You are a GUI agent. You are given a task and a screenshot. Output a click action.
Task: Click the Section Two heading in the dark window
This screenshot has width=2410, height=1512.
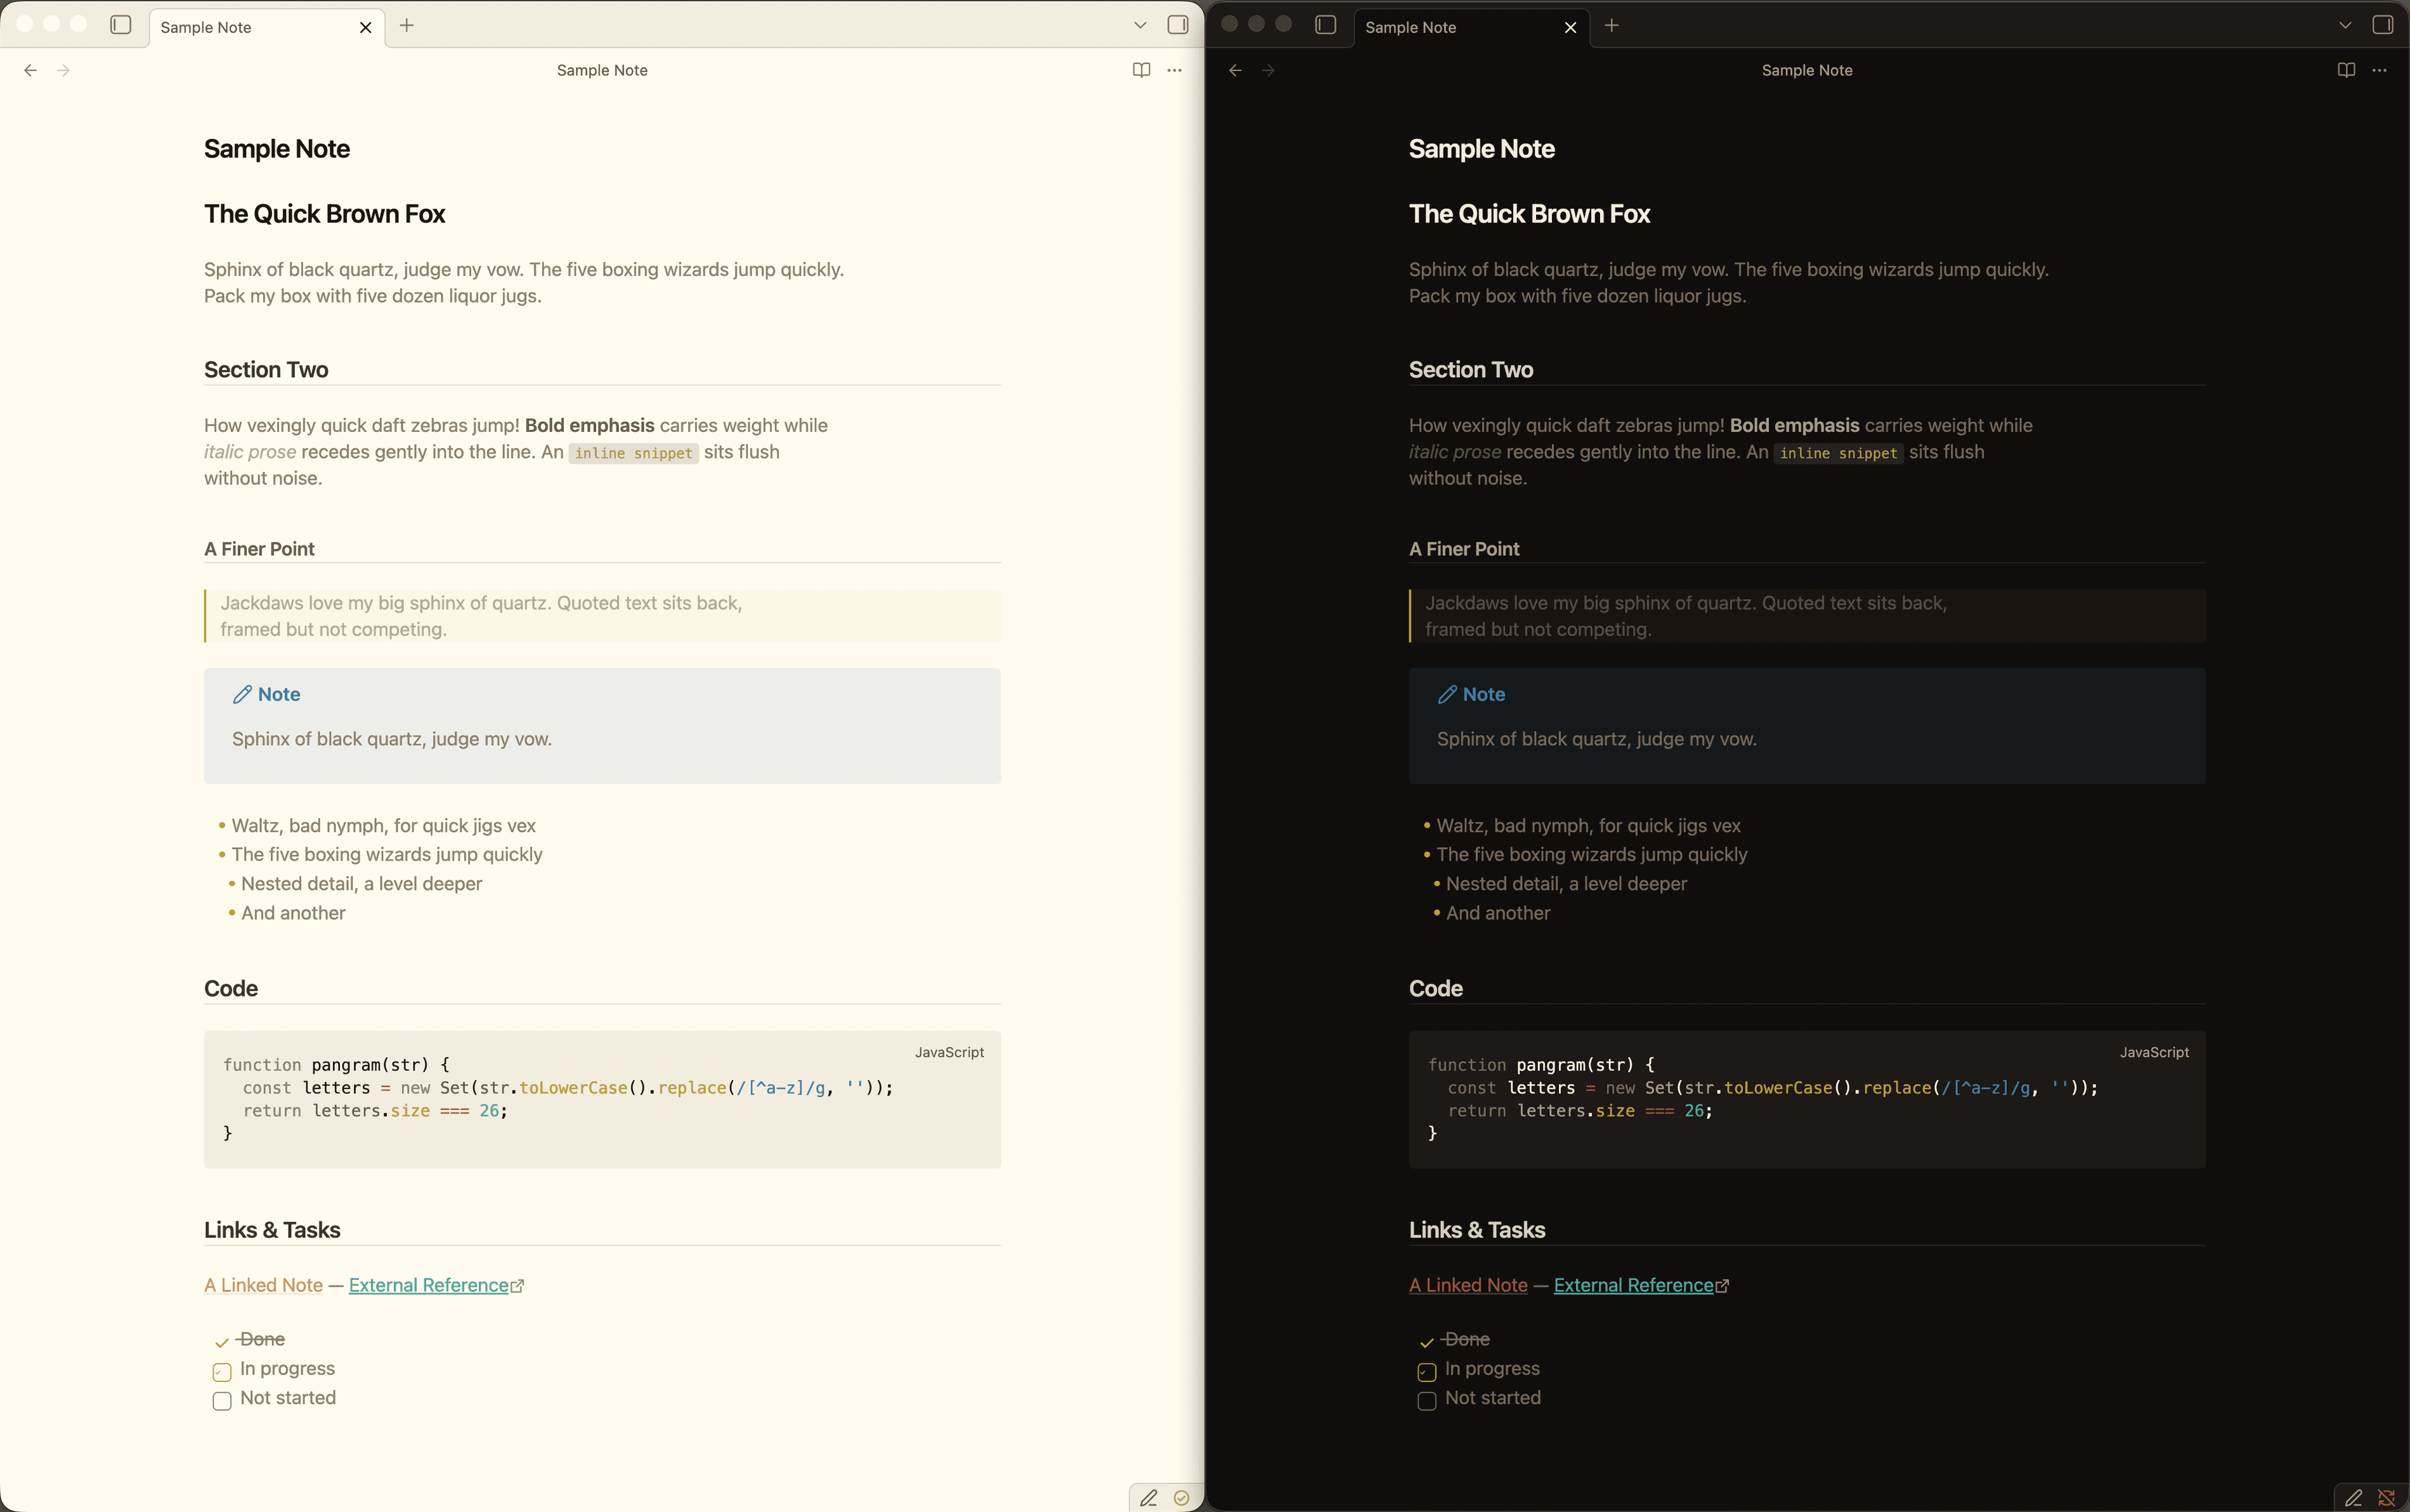click(1471, 370)
